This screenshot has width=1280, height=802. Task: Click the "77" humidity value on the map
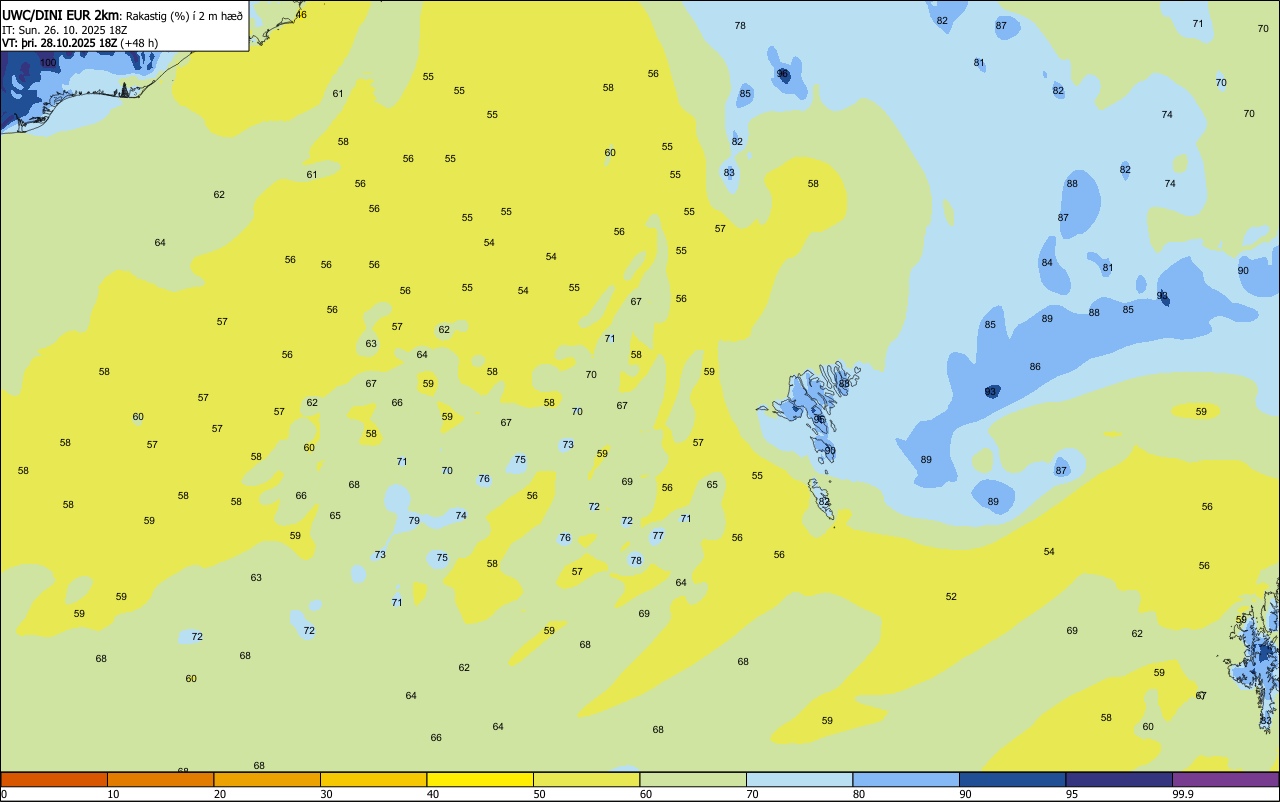(658, 536)
